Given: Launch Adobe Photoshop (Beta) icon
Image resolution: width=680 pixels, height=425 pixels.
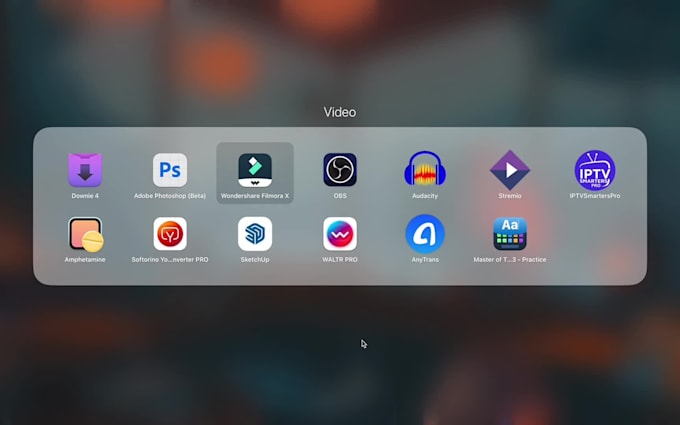Looking at the screenshot, I should (x=170, y=170).
